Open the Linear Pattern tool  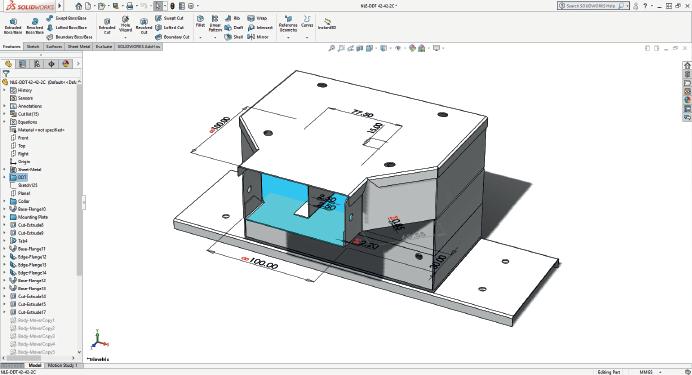click(x=215, y=24)
